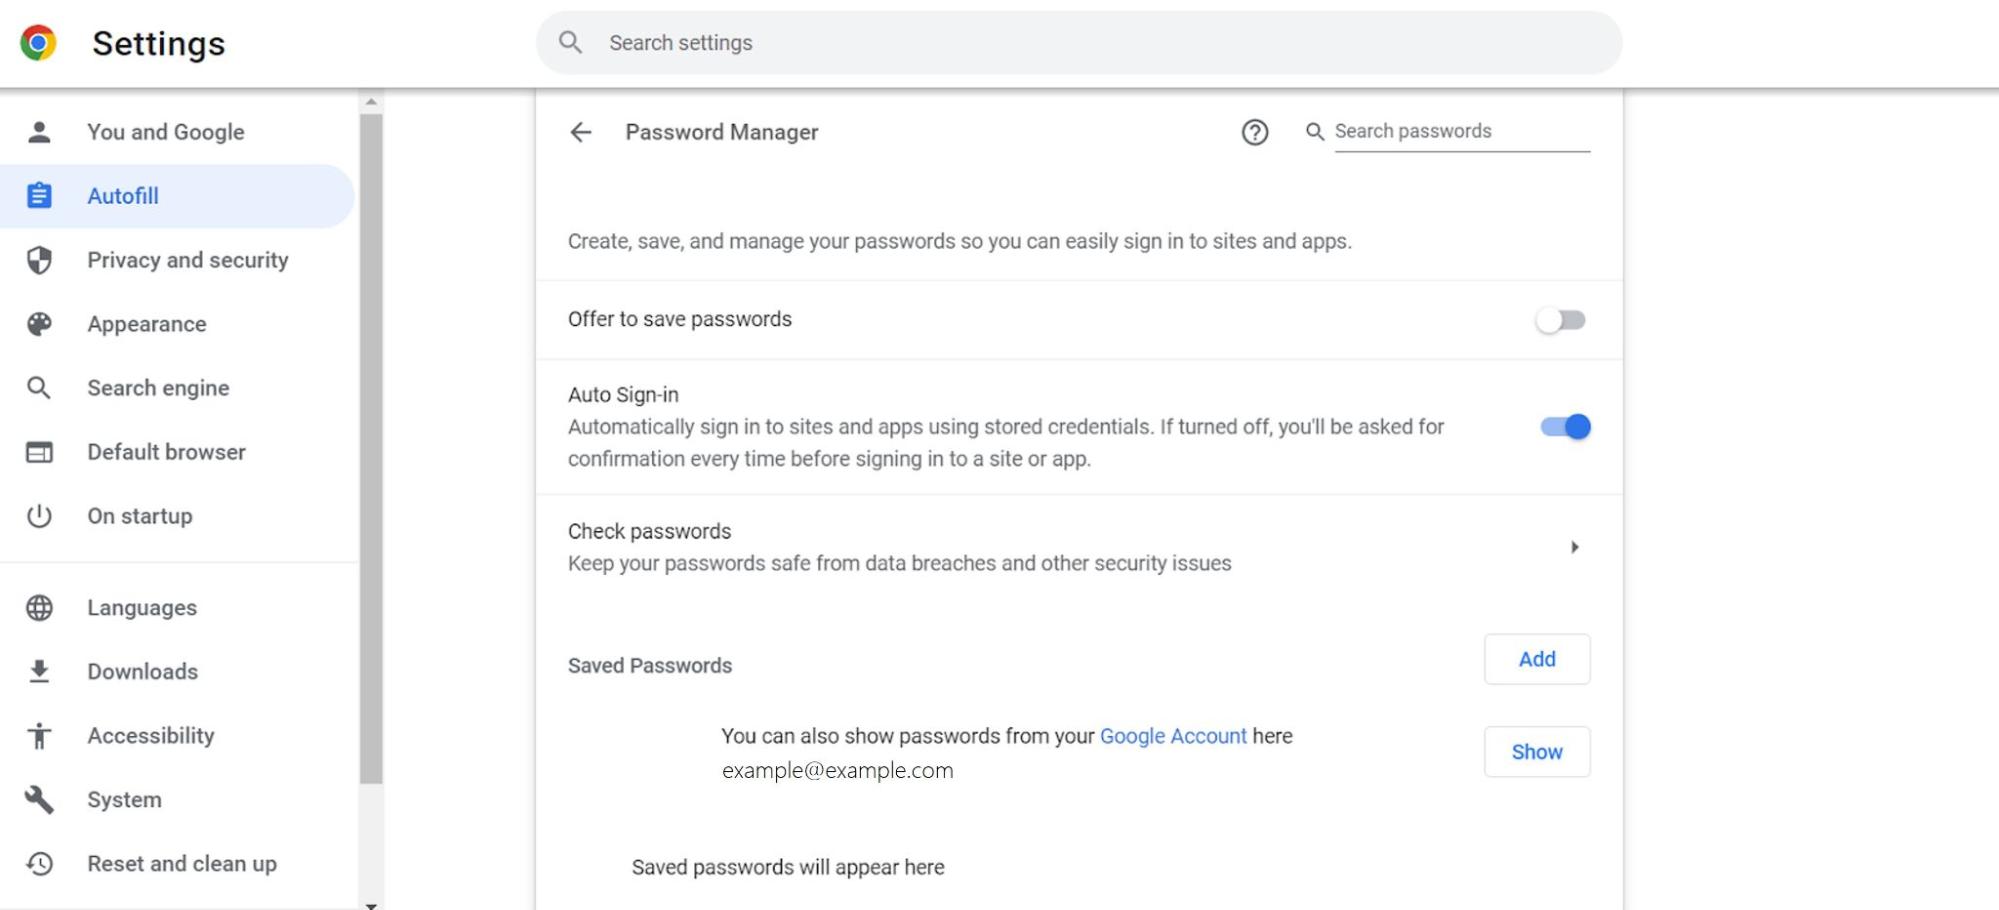Open Reset and clean up settings
Image resolution: width=1999 pixels, height=910 pixels.
[181, 863]
